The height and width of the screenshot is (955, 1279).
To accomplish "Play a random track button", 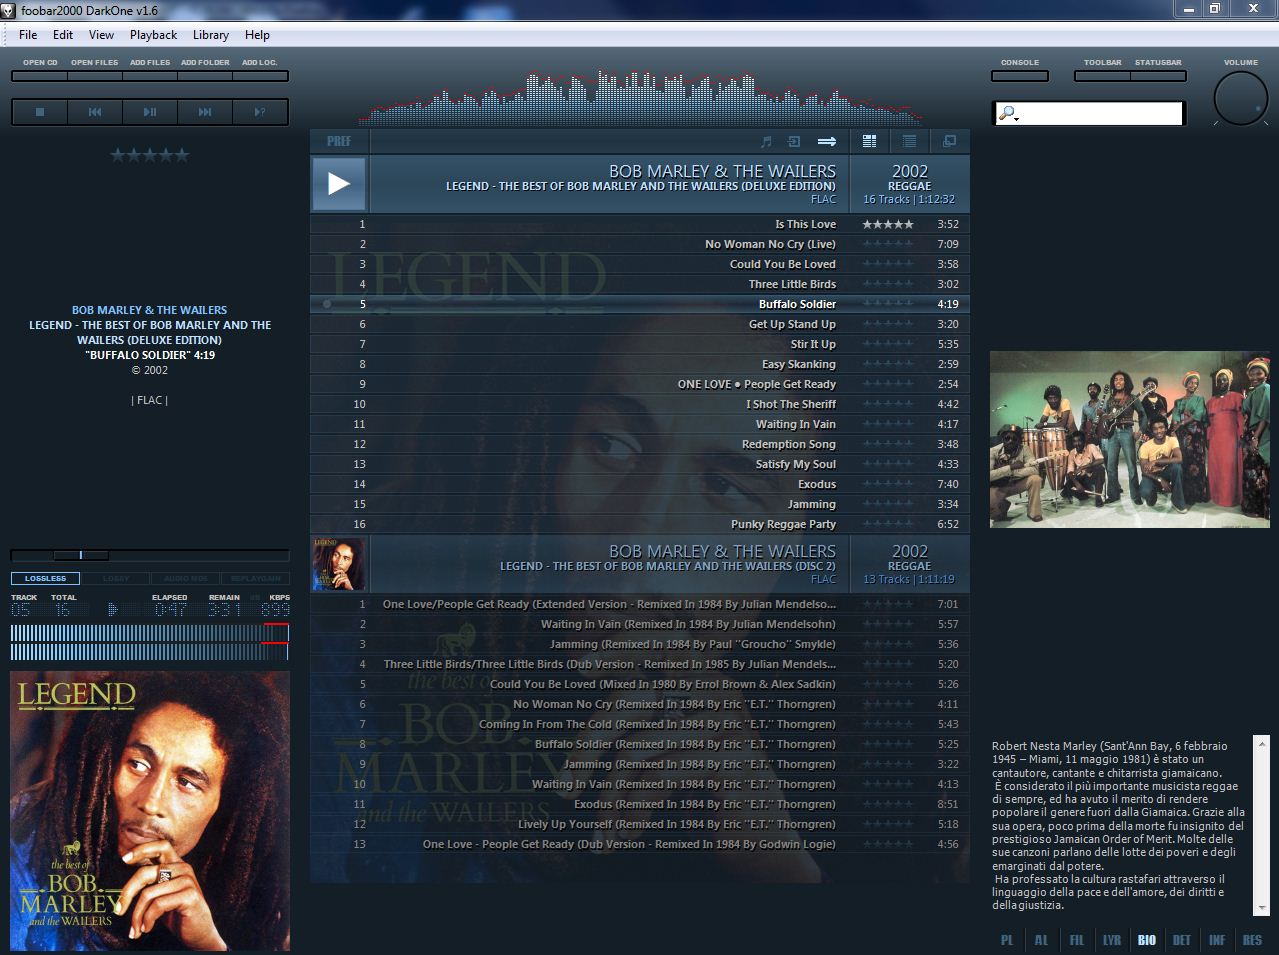I will [260, 112].
